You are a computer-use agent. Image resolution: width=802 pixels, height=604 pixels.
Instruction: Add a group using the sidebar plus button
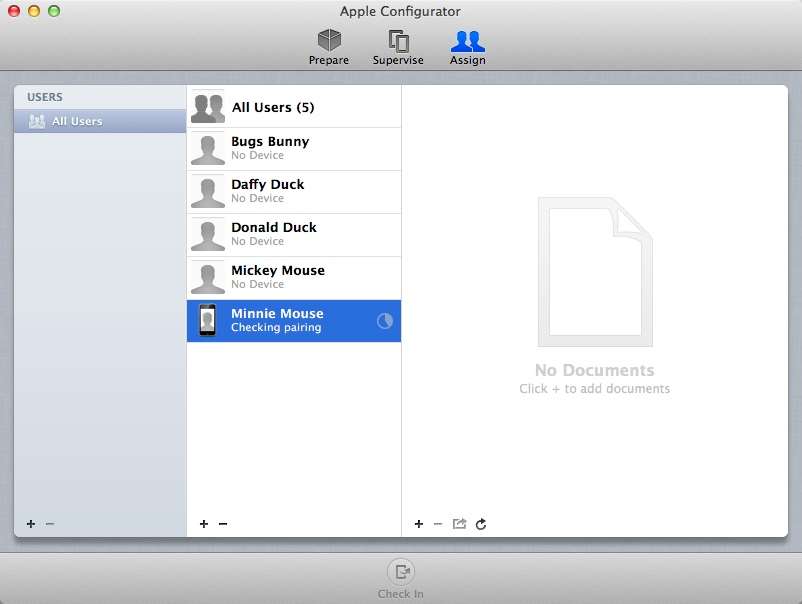(x=30, y=523)
